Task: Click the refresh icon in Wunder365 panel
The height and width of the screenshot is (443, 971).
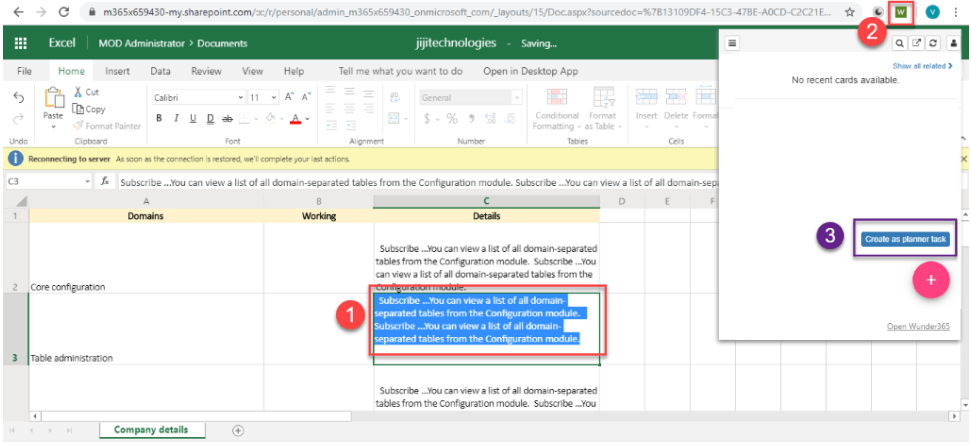Action: click(x=933, y=43)
